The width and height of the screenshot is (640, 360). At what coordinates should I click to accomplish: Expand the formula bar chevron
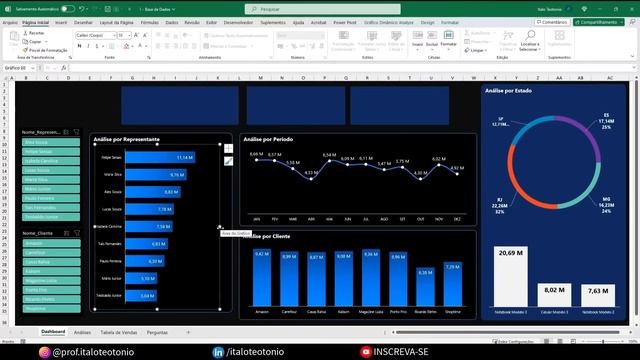coord(634,68)
